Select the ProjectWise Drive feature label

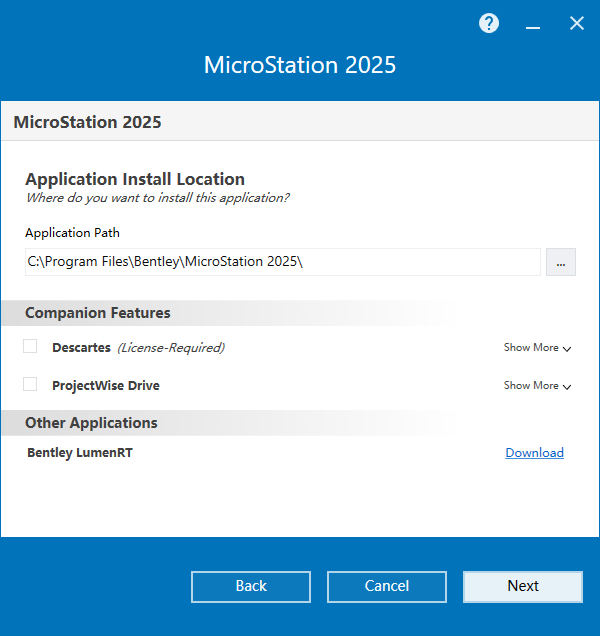pos(105,386)
